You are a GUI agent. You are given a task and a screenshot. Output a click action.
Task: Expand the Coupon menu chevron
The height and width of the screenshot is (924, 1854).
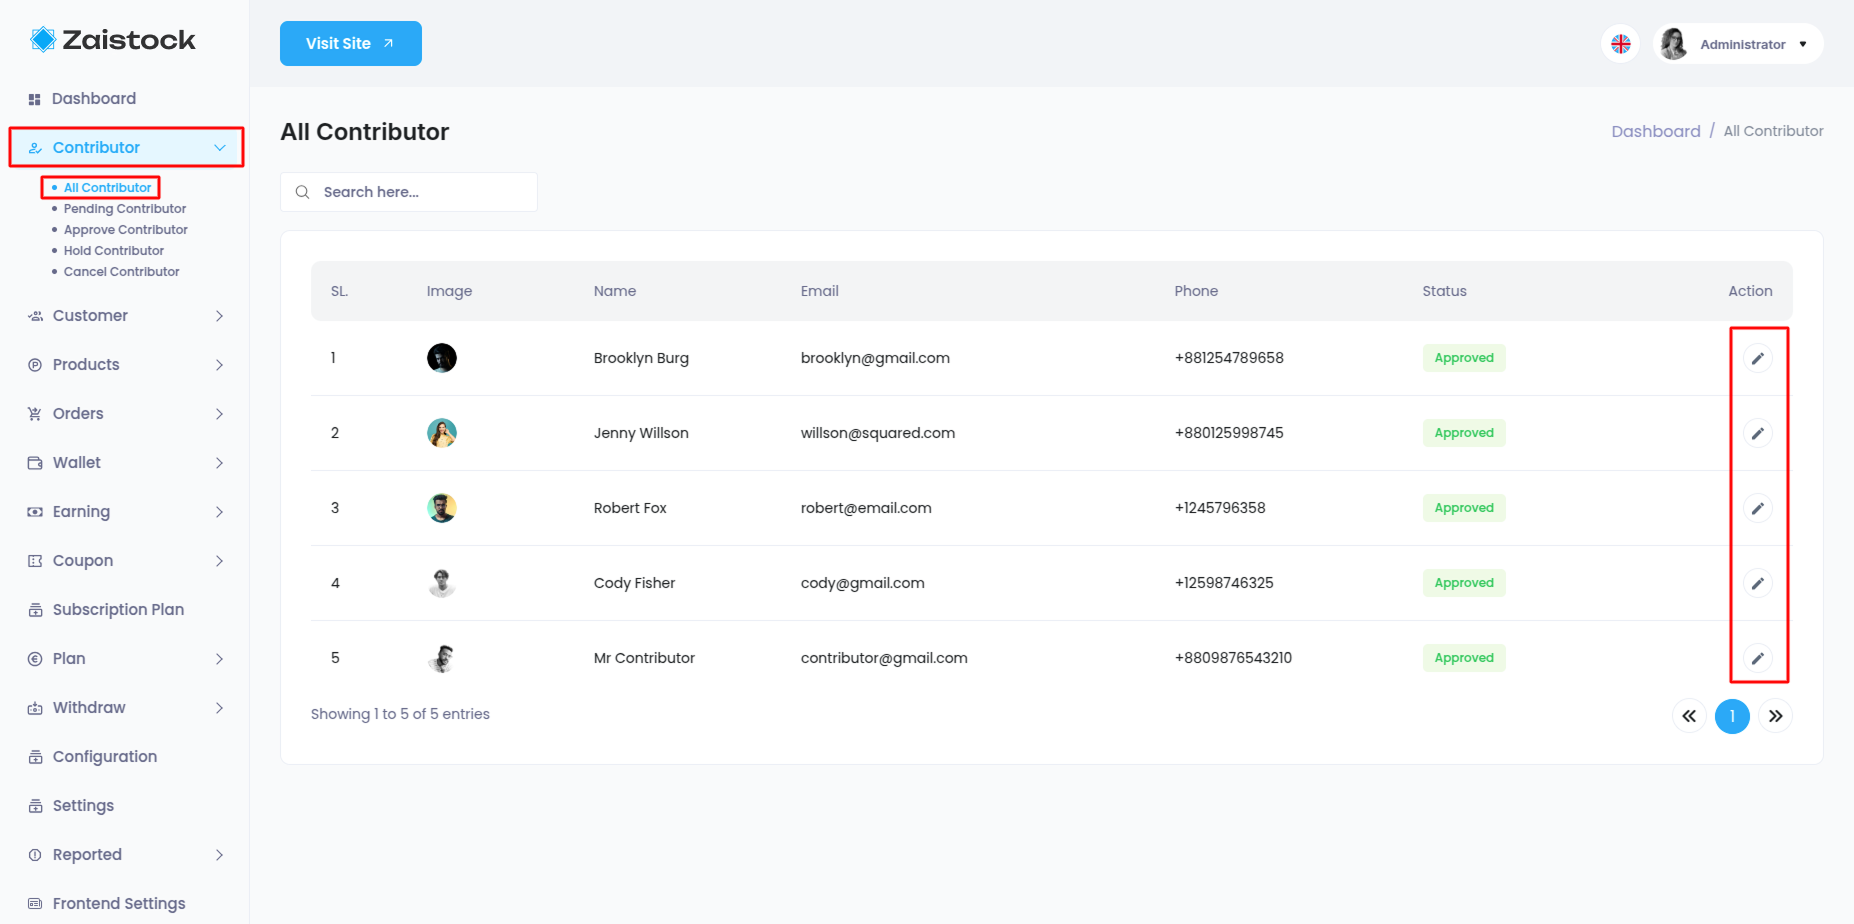[x=220, y=561]
